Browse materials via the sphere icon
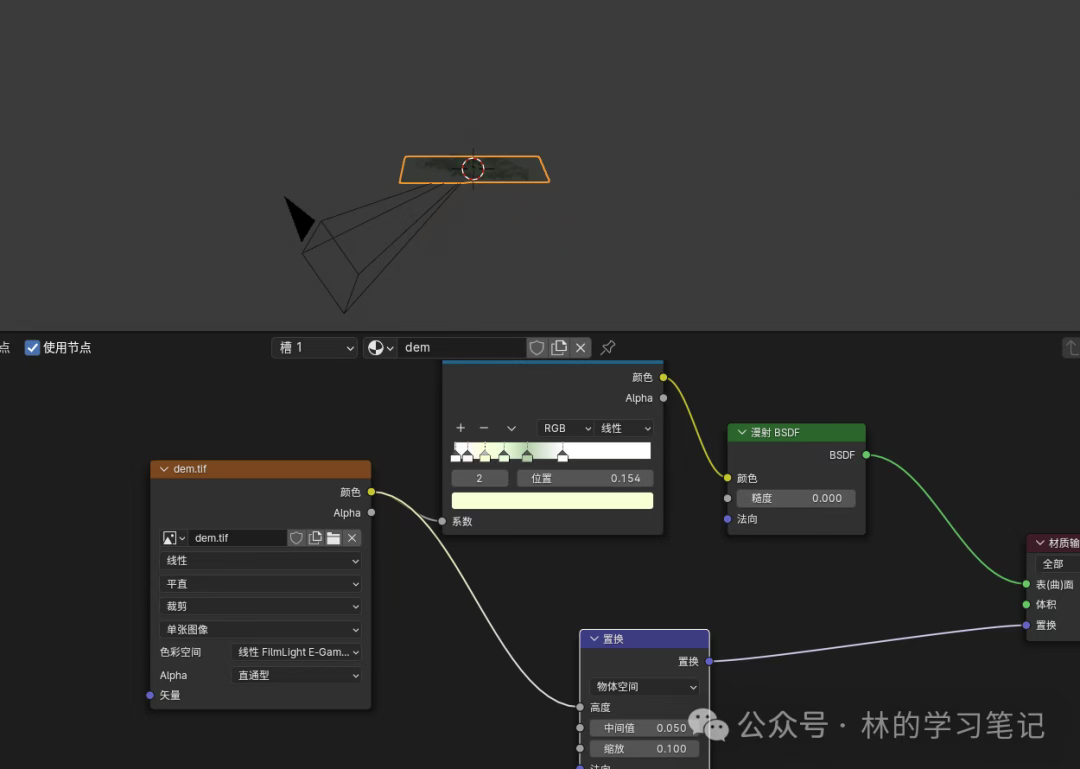 380,348
